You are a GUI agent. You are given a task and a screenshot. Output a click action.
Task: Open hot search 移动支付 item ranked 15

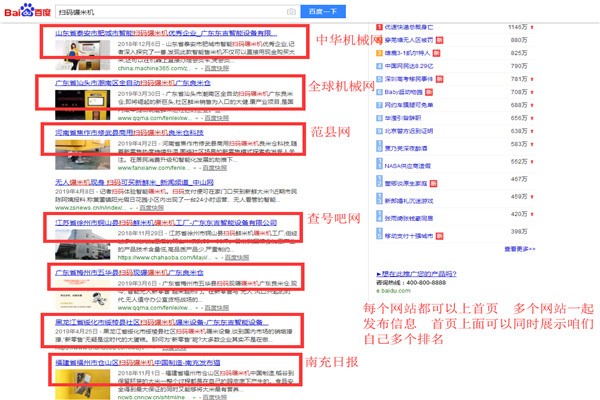tap(409, 236)
